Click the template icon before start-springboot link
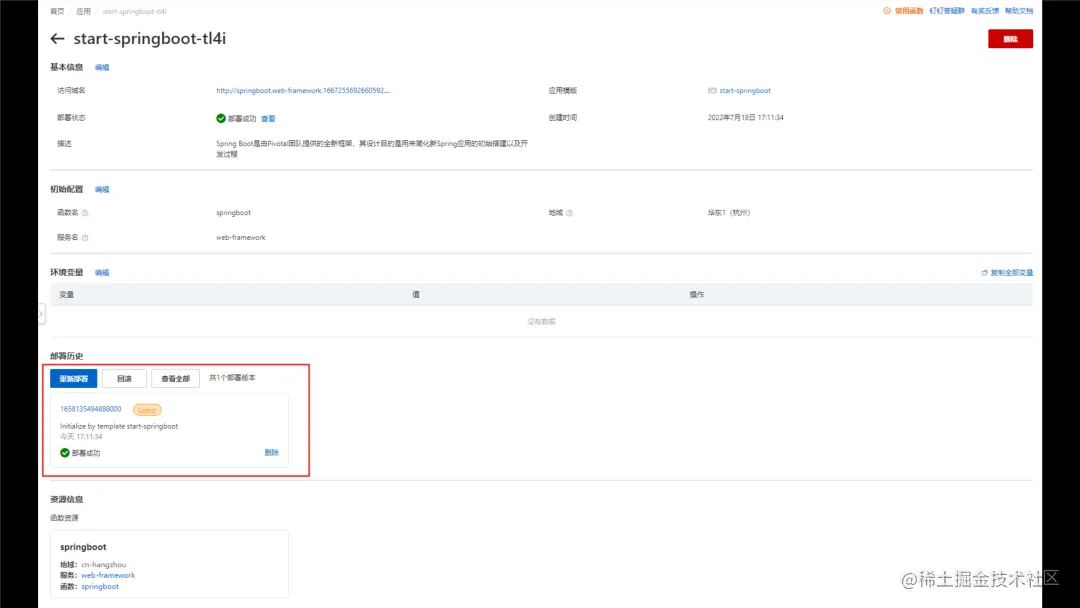The height and width of the screenshot is (608, 1080). tap(712, 90)
